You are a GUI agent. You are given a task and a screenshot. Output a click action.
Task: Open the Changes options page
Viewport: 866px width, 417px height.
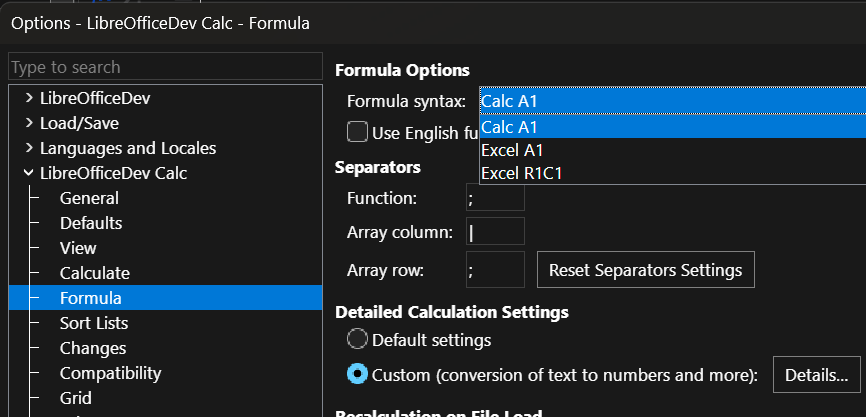tap(93, 348)
